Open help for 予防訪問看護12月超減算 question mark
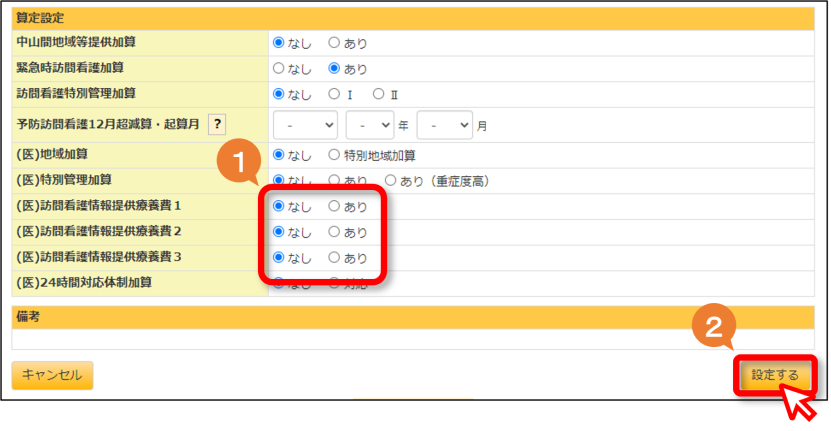Screen dimensions: 831x431 pos(217,125)
